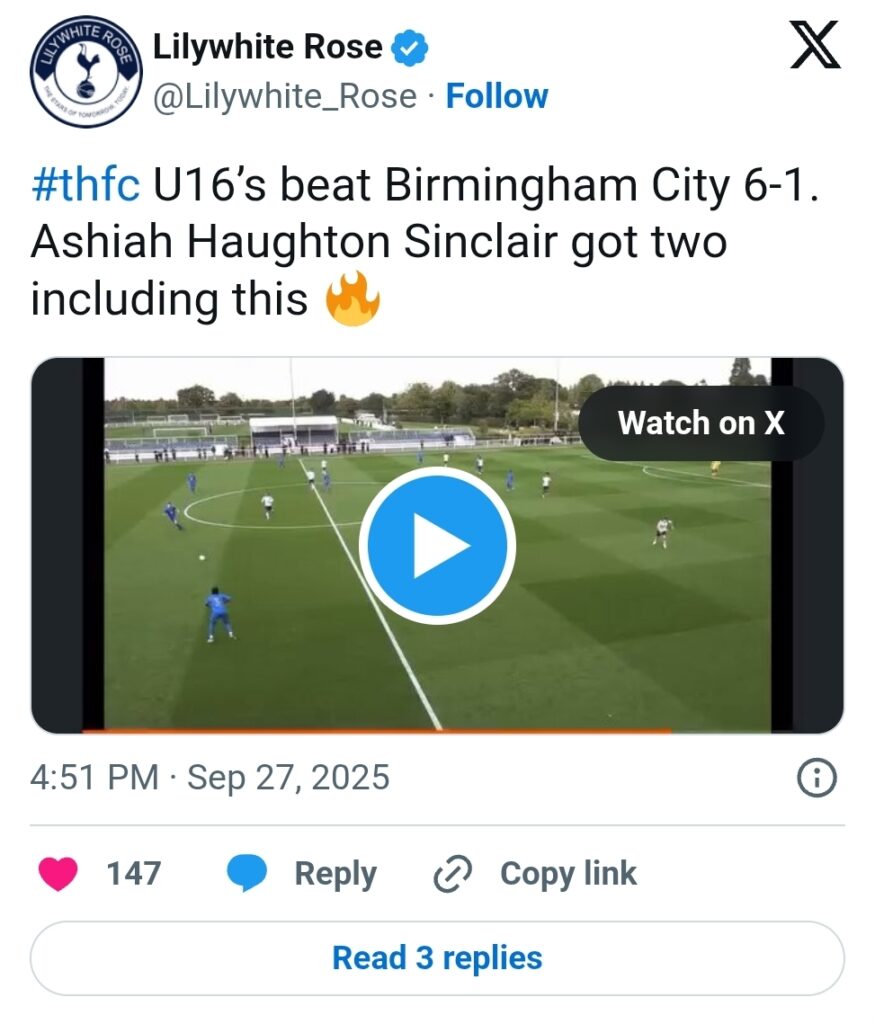This screenshot has width=875, height=1024.
Task: Click the Watch on X button
Action: [x=701, y=423]
